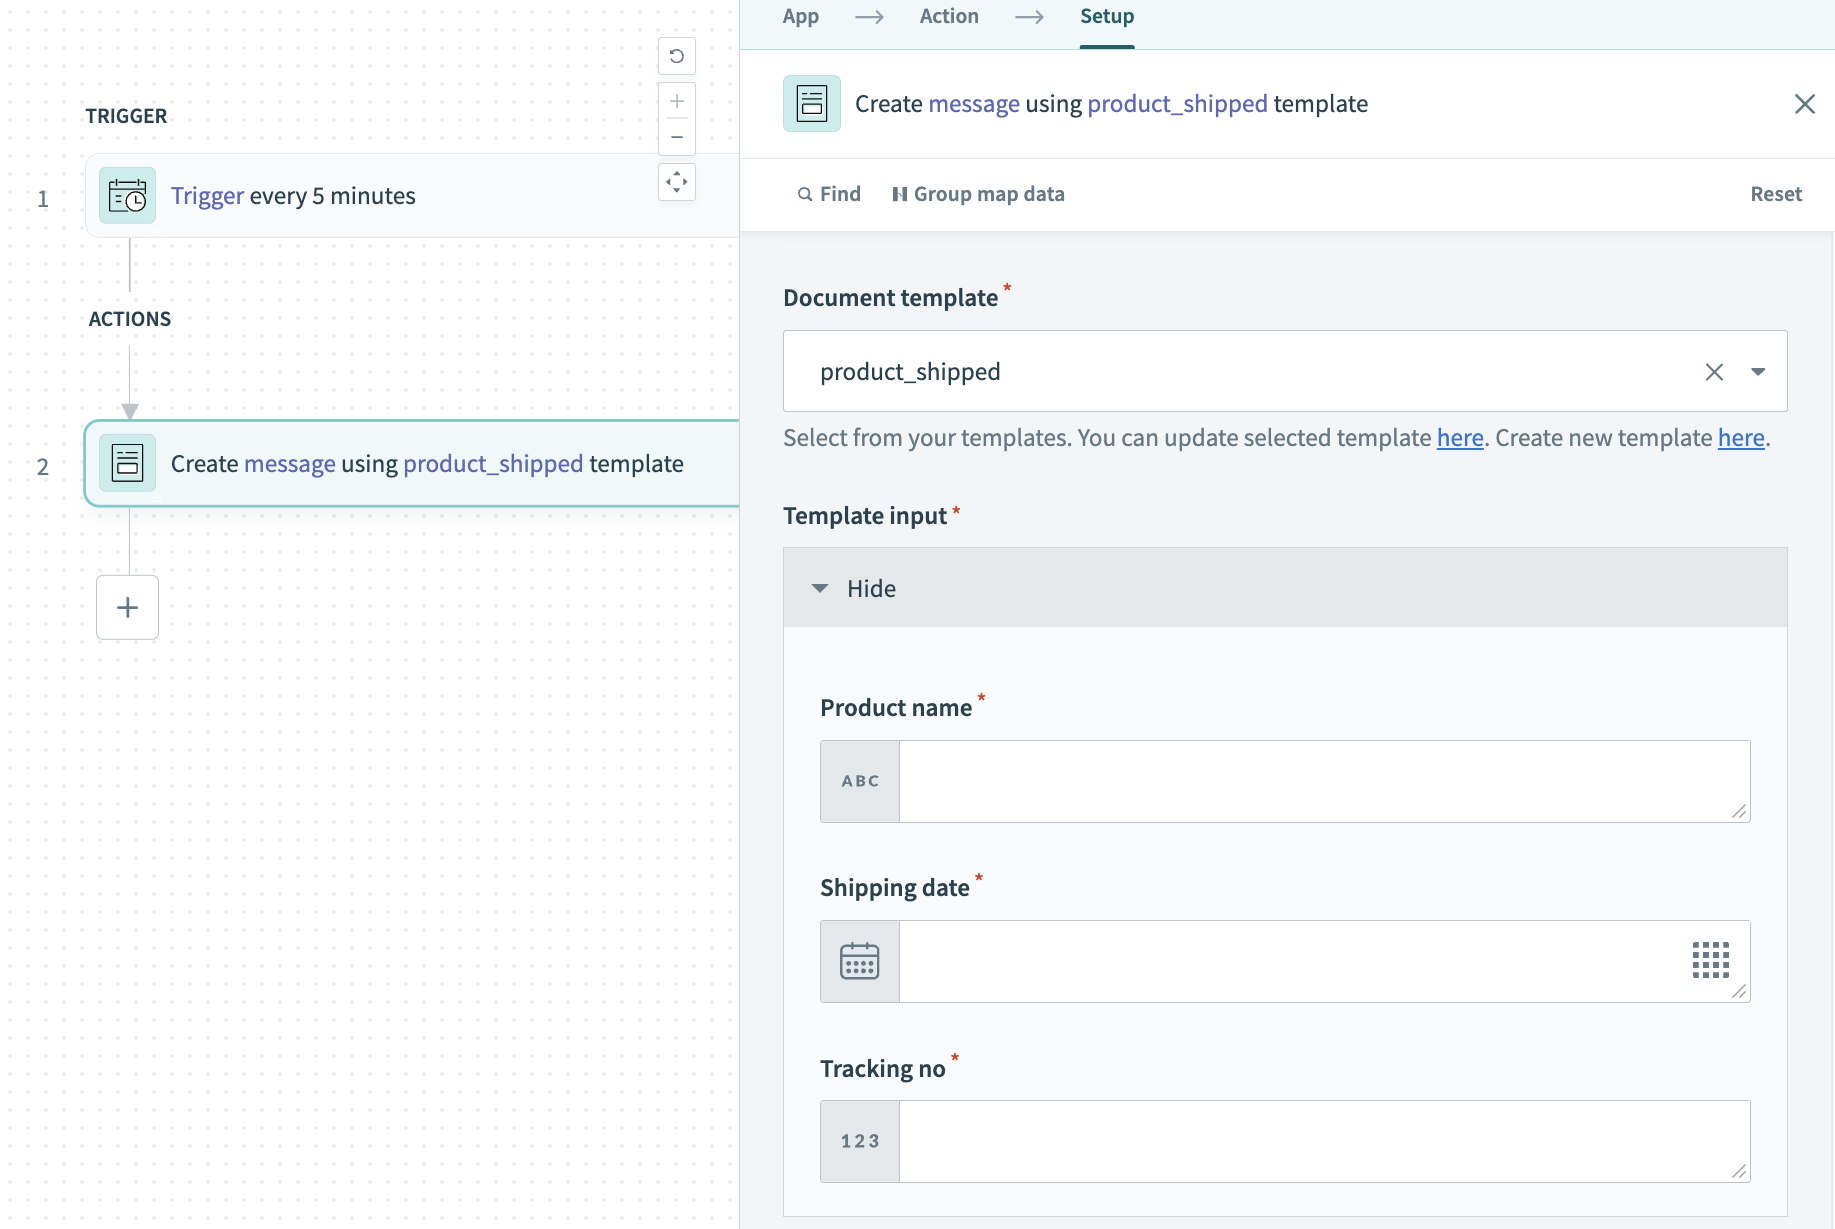This screenshot has width=1835, height=1229.
Task: Clear the selected product_shipped template
Action: 1714,371
